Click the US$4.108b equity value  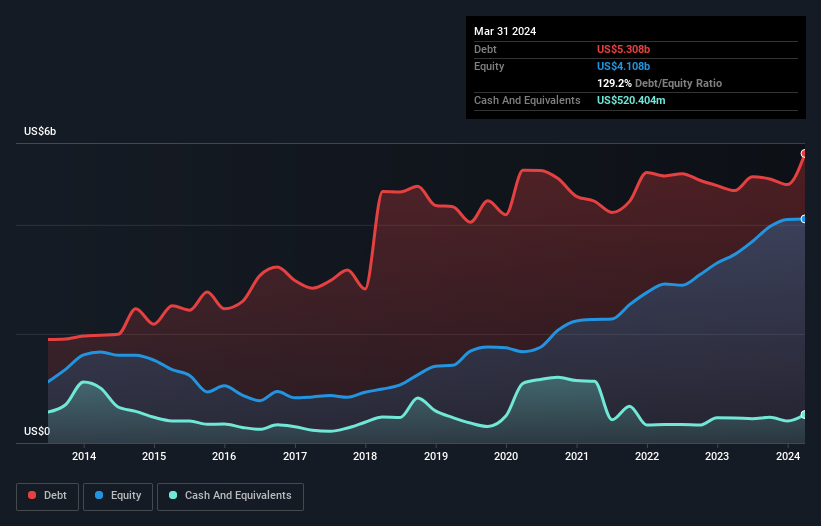pyautogui.click(x=623, y=66)
